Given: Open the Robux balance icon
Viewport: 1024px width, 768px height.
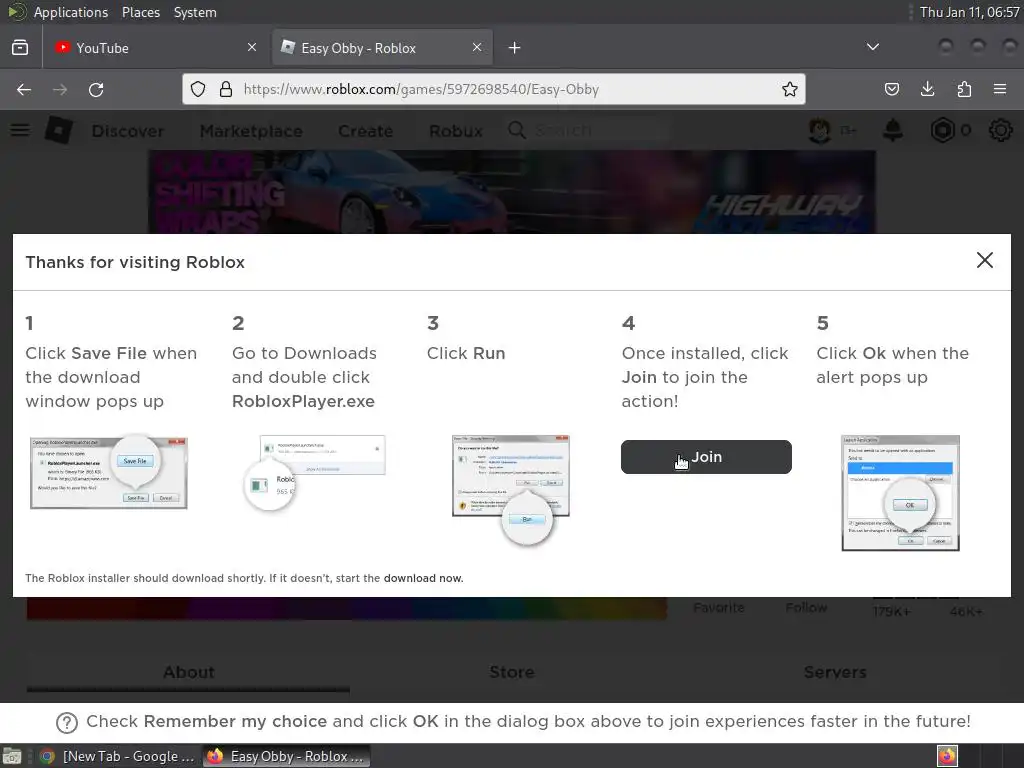Looking at the screenshot, I should click(x=942, y=131).
